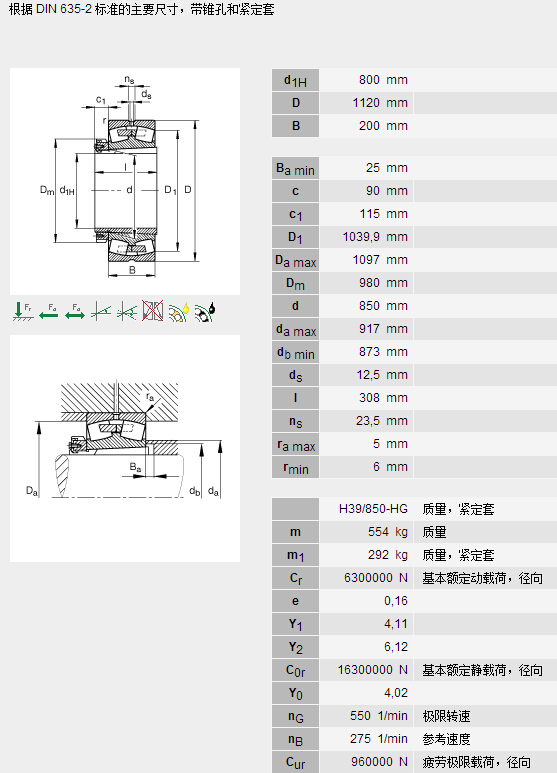The width and height of the screenshot is (557, 773).
Task: Click the '基本额定动载荷，径向' description
Action: pos(482,578)
